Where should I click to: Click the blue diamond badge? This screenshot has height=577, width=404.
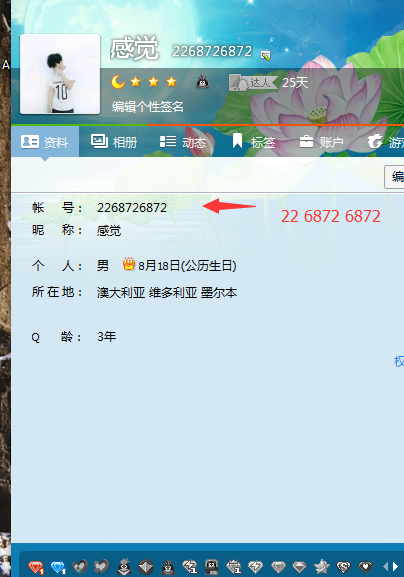pos(58,567)
